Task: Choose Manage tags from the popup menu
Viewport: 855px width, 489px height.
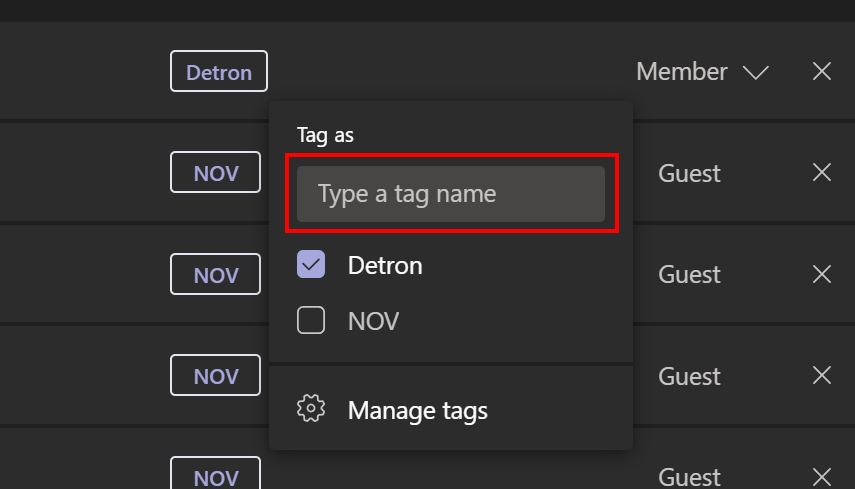Action: 418,410
